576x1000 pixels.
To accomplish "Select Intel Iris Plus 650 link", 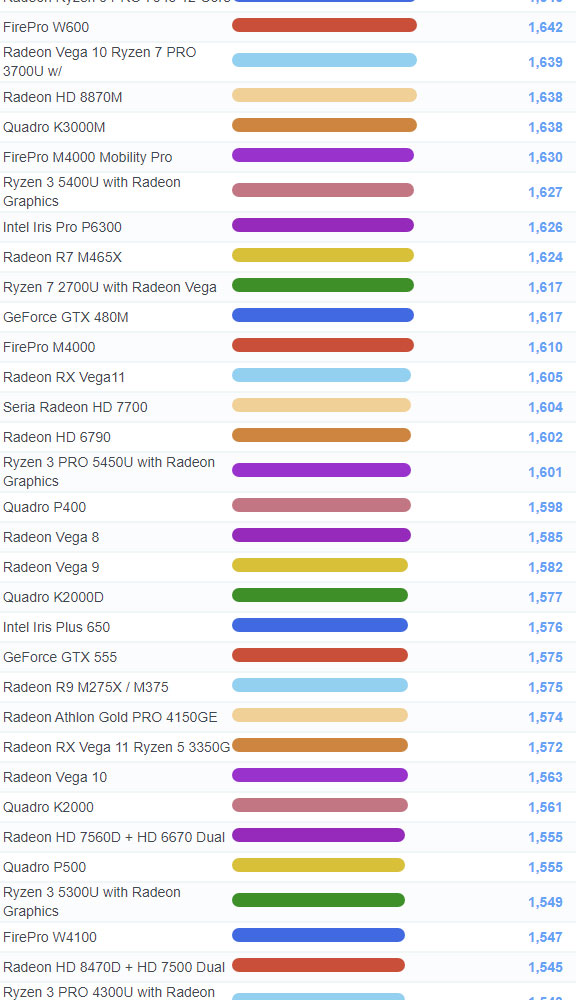I will [57, 628].
